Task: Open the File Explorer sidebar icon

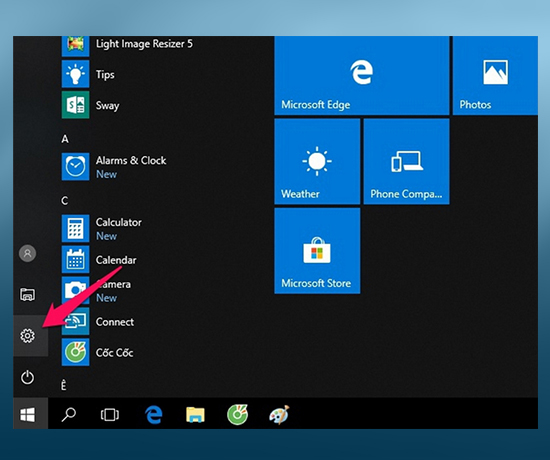Action: click(x=27, y=294)
